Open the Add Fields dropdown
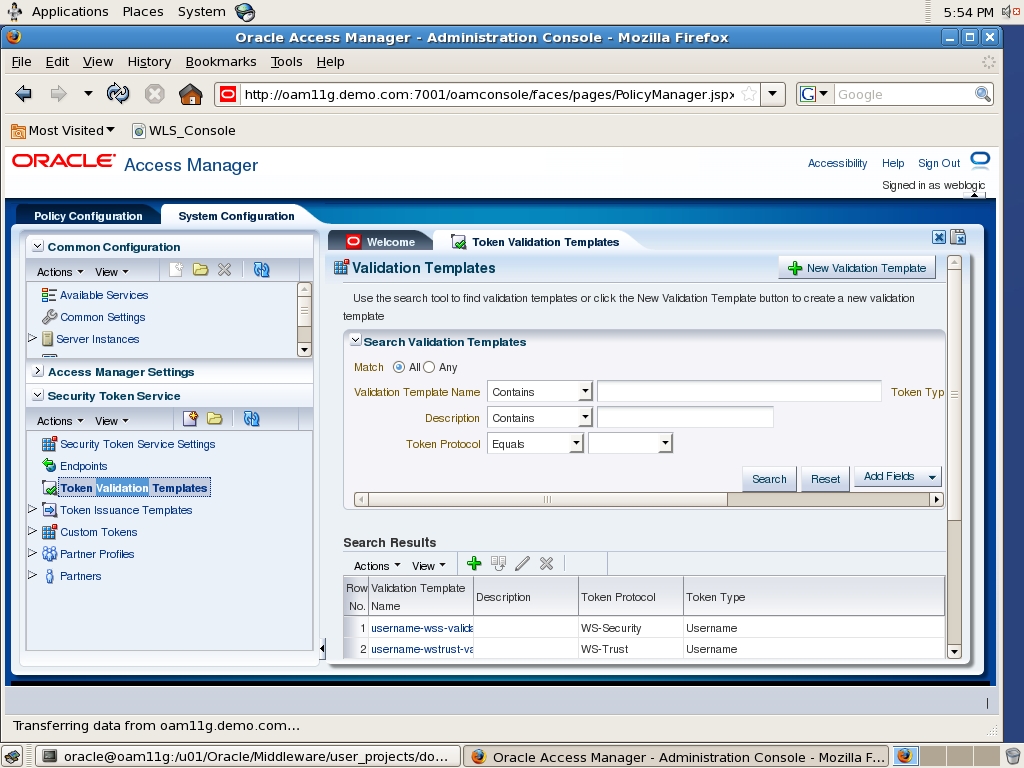 (897, 477)
